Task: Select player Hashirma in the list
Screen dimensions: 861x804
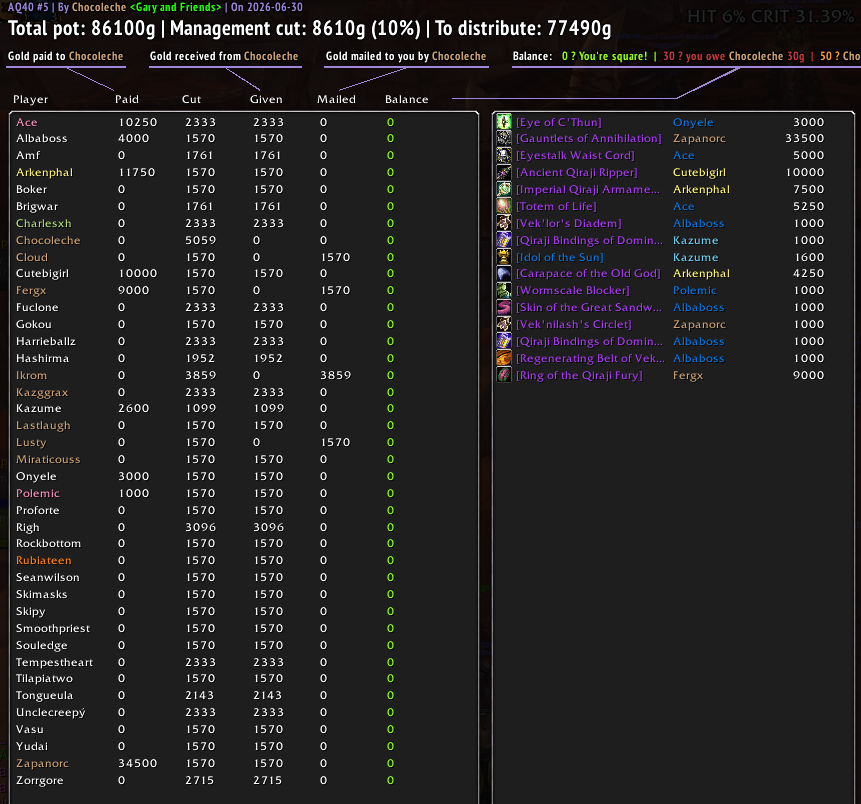Action: 42,359
